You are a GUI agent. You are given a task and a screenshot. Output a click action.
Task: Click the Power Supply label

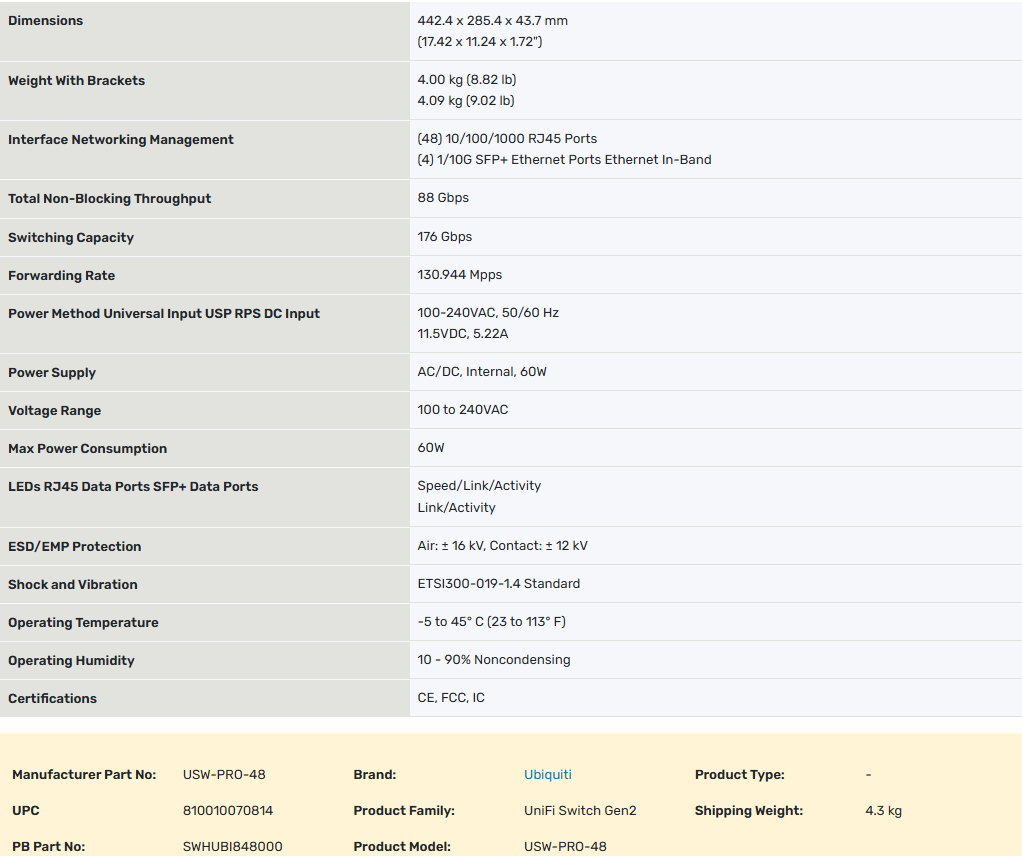(52, 373)
